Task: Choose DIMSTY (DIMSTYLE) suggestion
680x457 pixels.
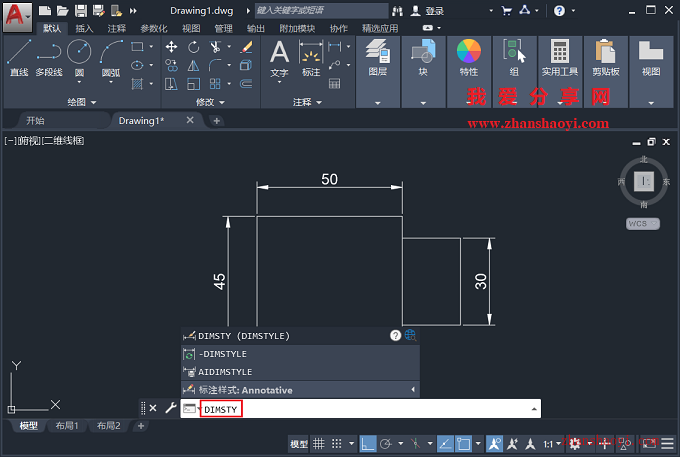Action: coord(300,336)
